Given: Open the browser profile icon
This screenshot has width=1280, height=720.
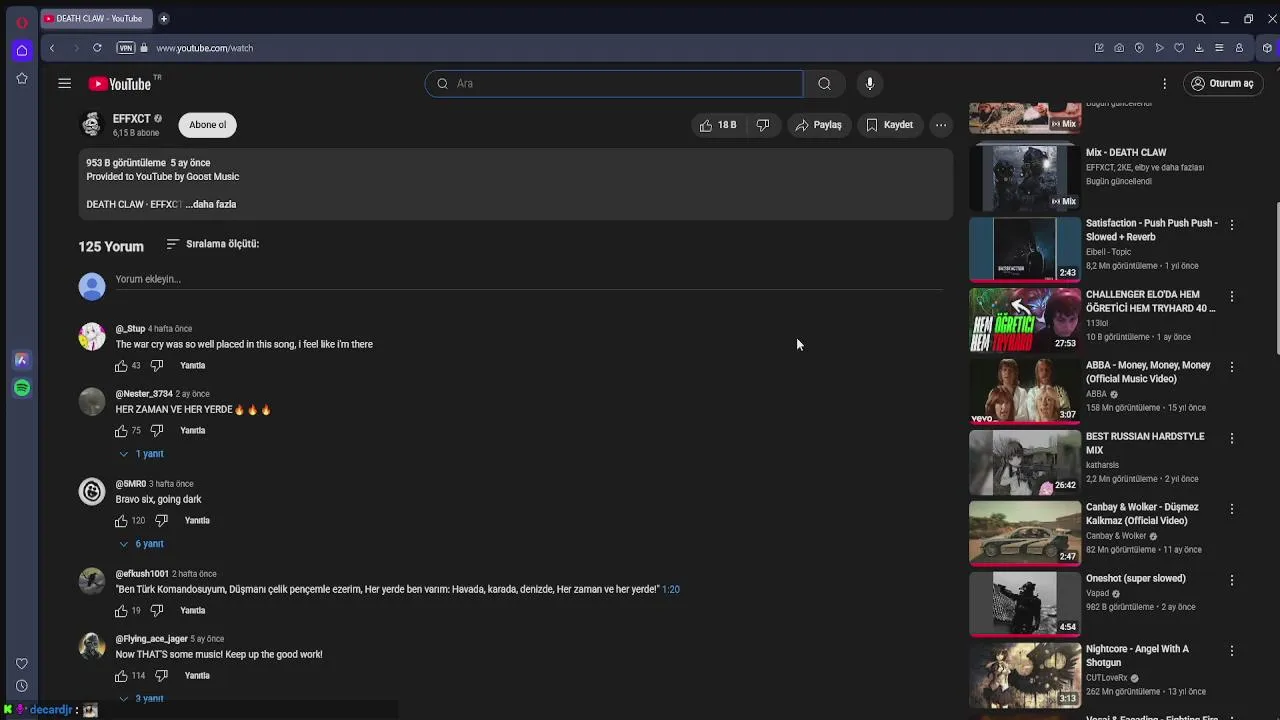Looking at the screenshot, I should (x=1239, y=48).
